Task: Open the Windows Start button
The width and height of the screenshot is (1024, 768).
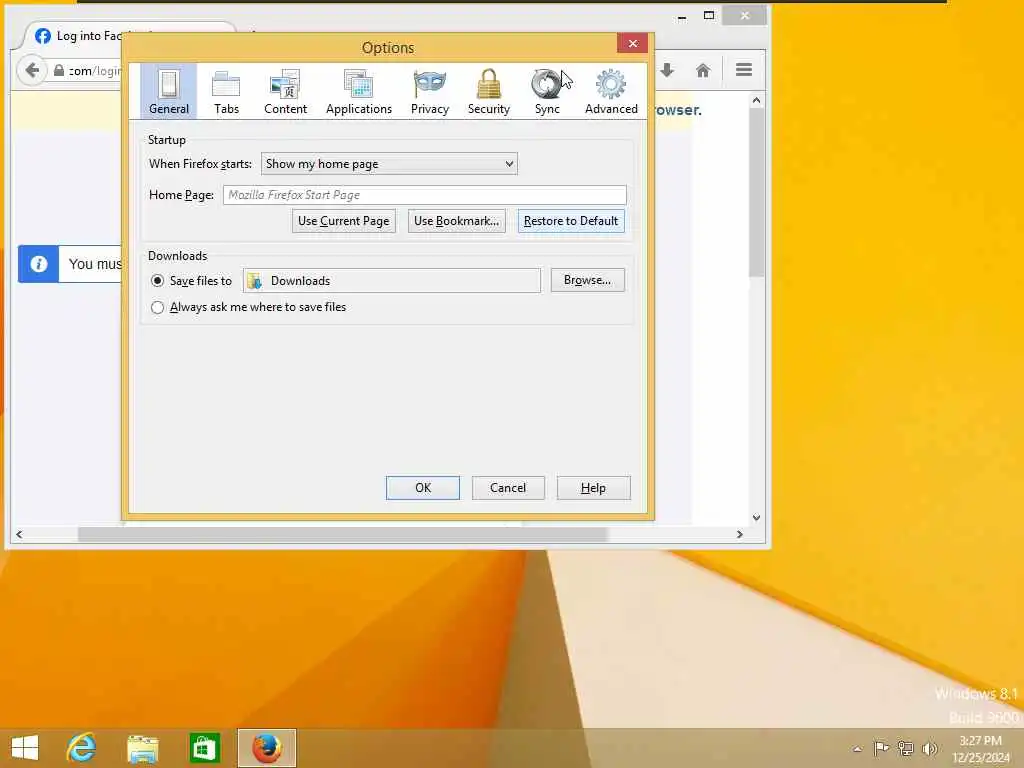Action: click(x=25, y=748)
